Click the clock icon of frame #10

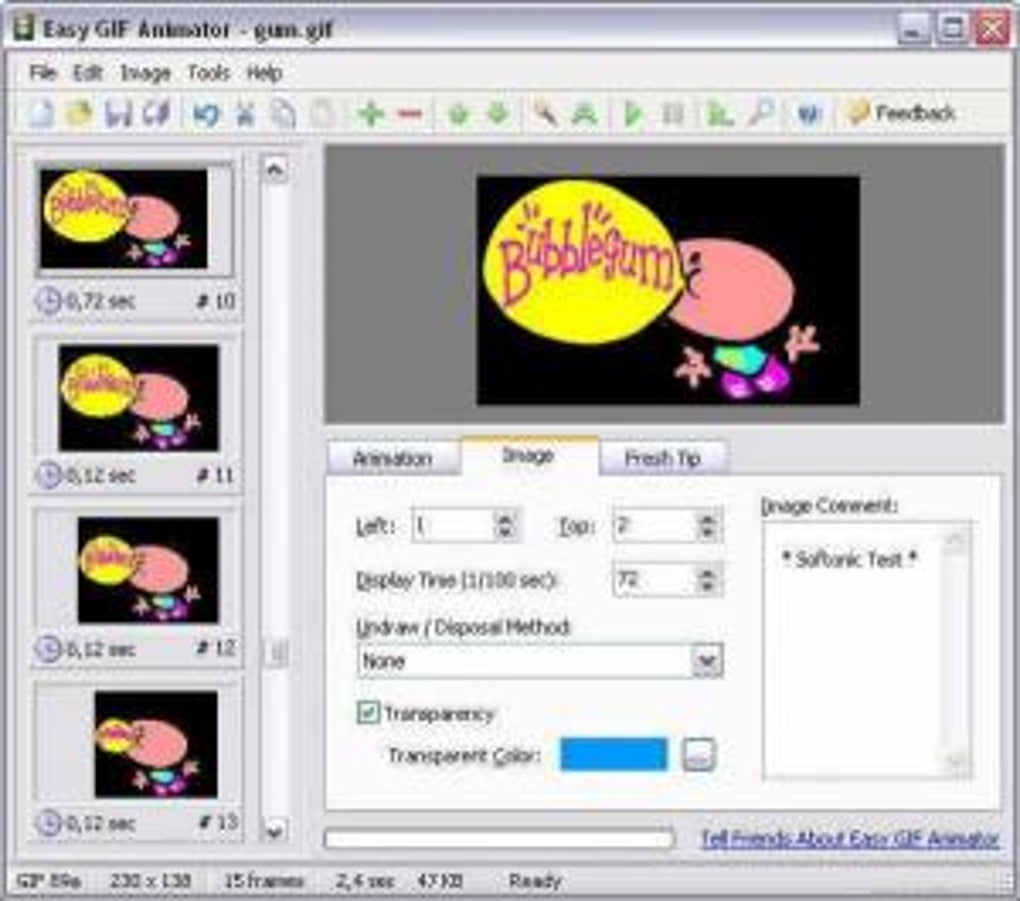pos(48,301)
